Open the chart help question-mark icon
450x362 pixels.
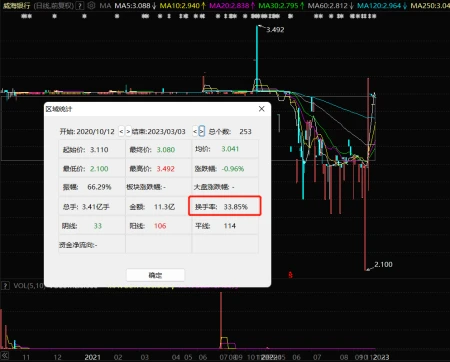(80, 6)
